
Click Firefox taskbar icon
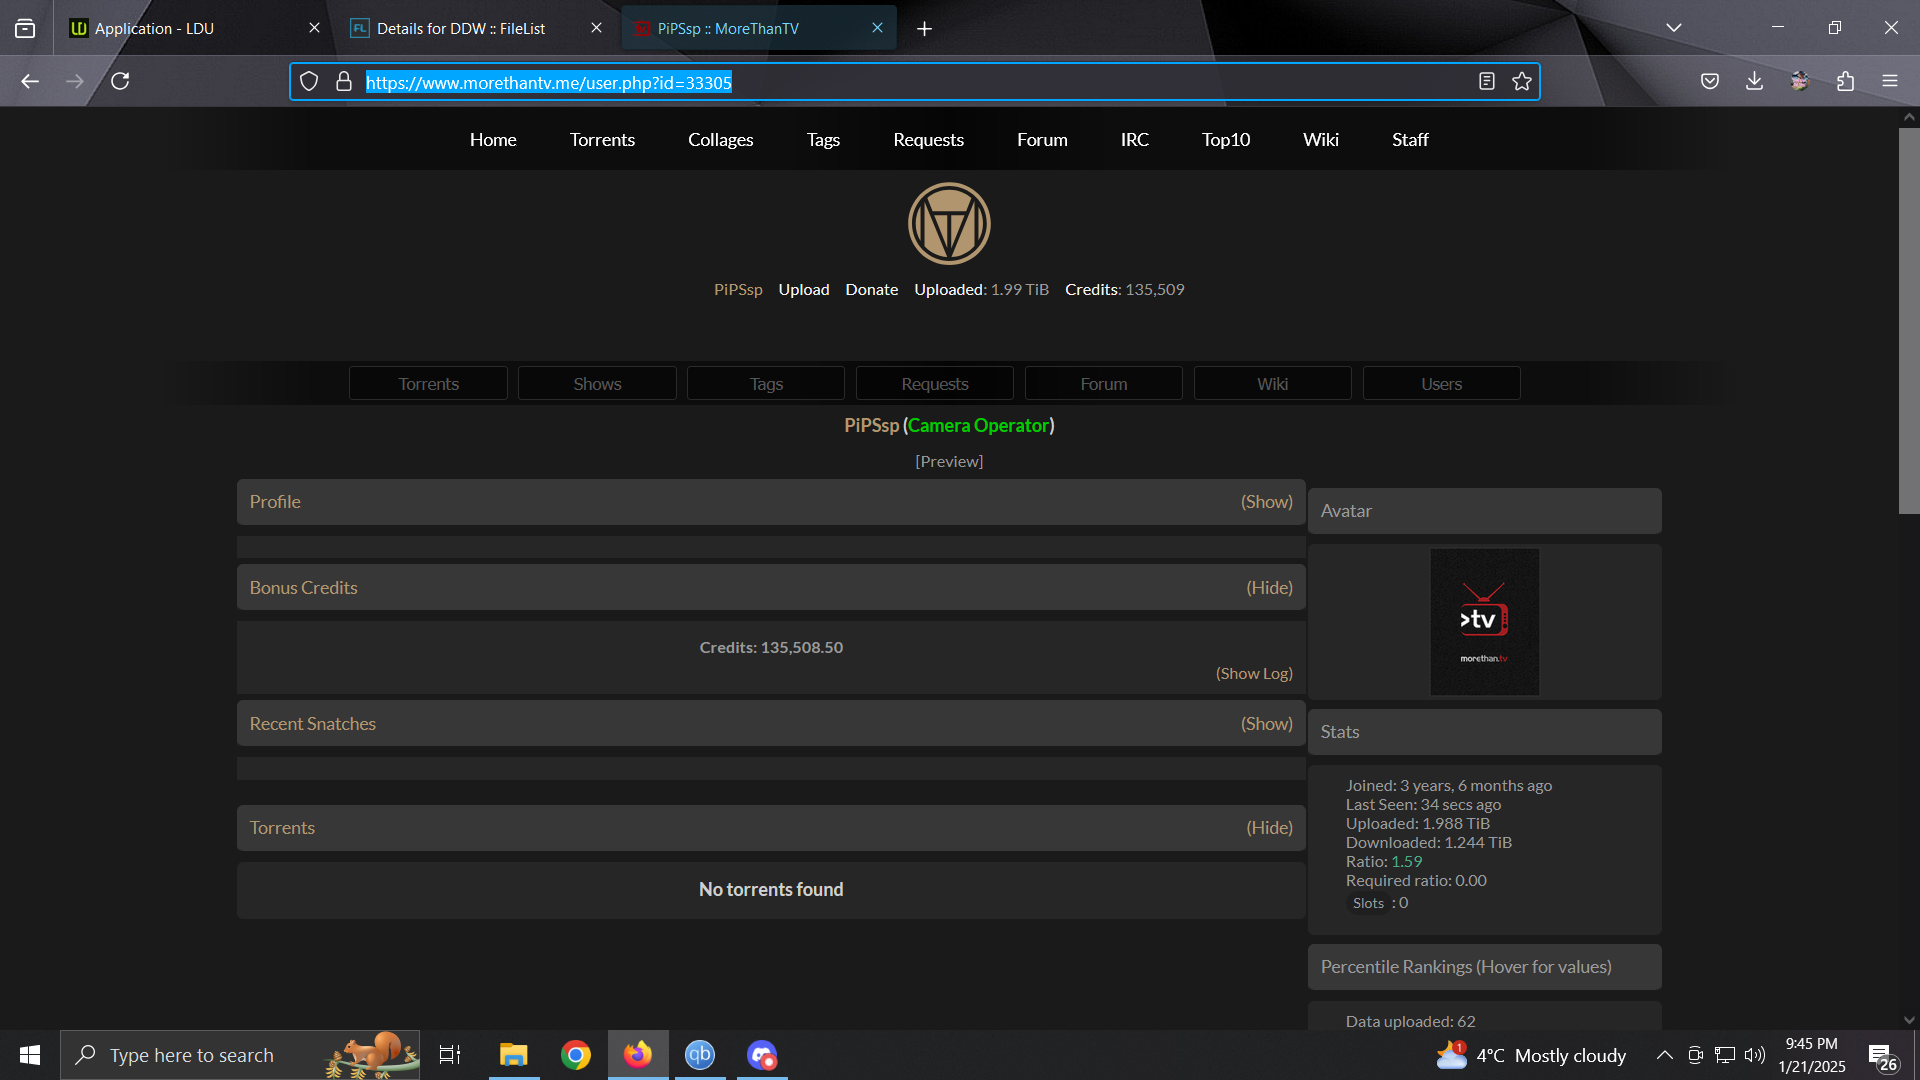click(x=638, y=1055)
